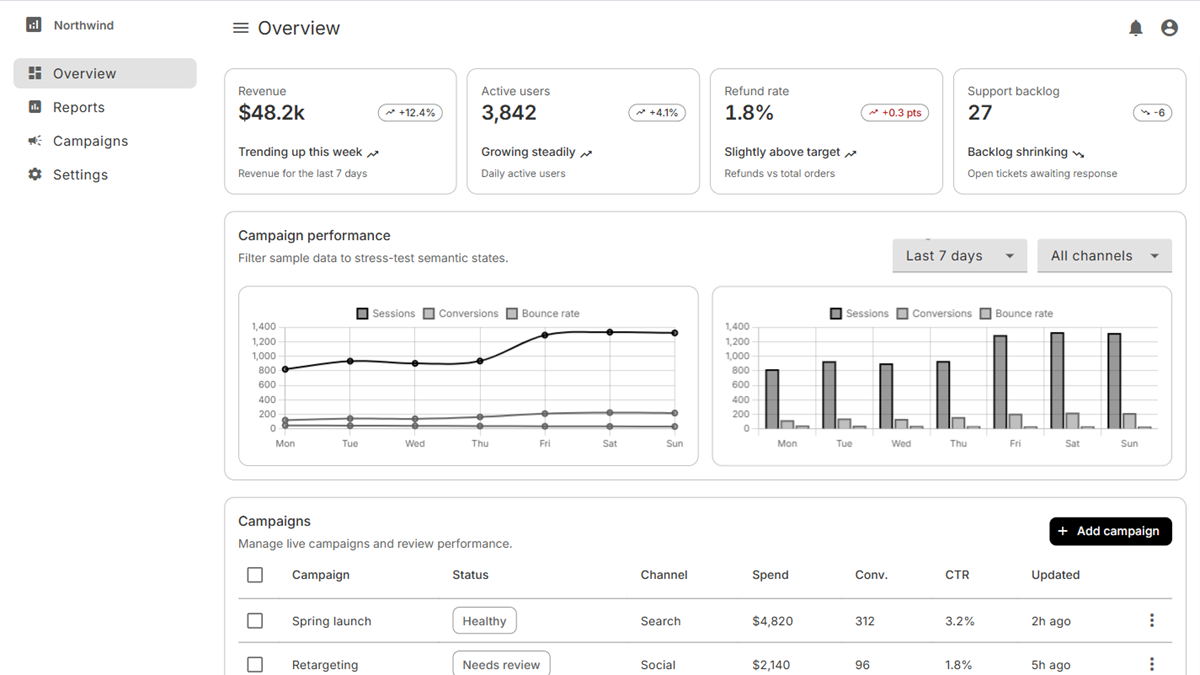The height and width of the screenshot is (675, 1200).
Task: Check the Spring launch campaign checkbox
Action: [x=255, y=621]
